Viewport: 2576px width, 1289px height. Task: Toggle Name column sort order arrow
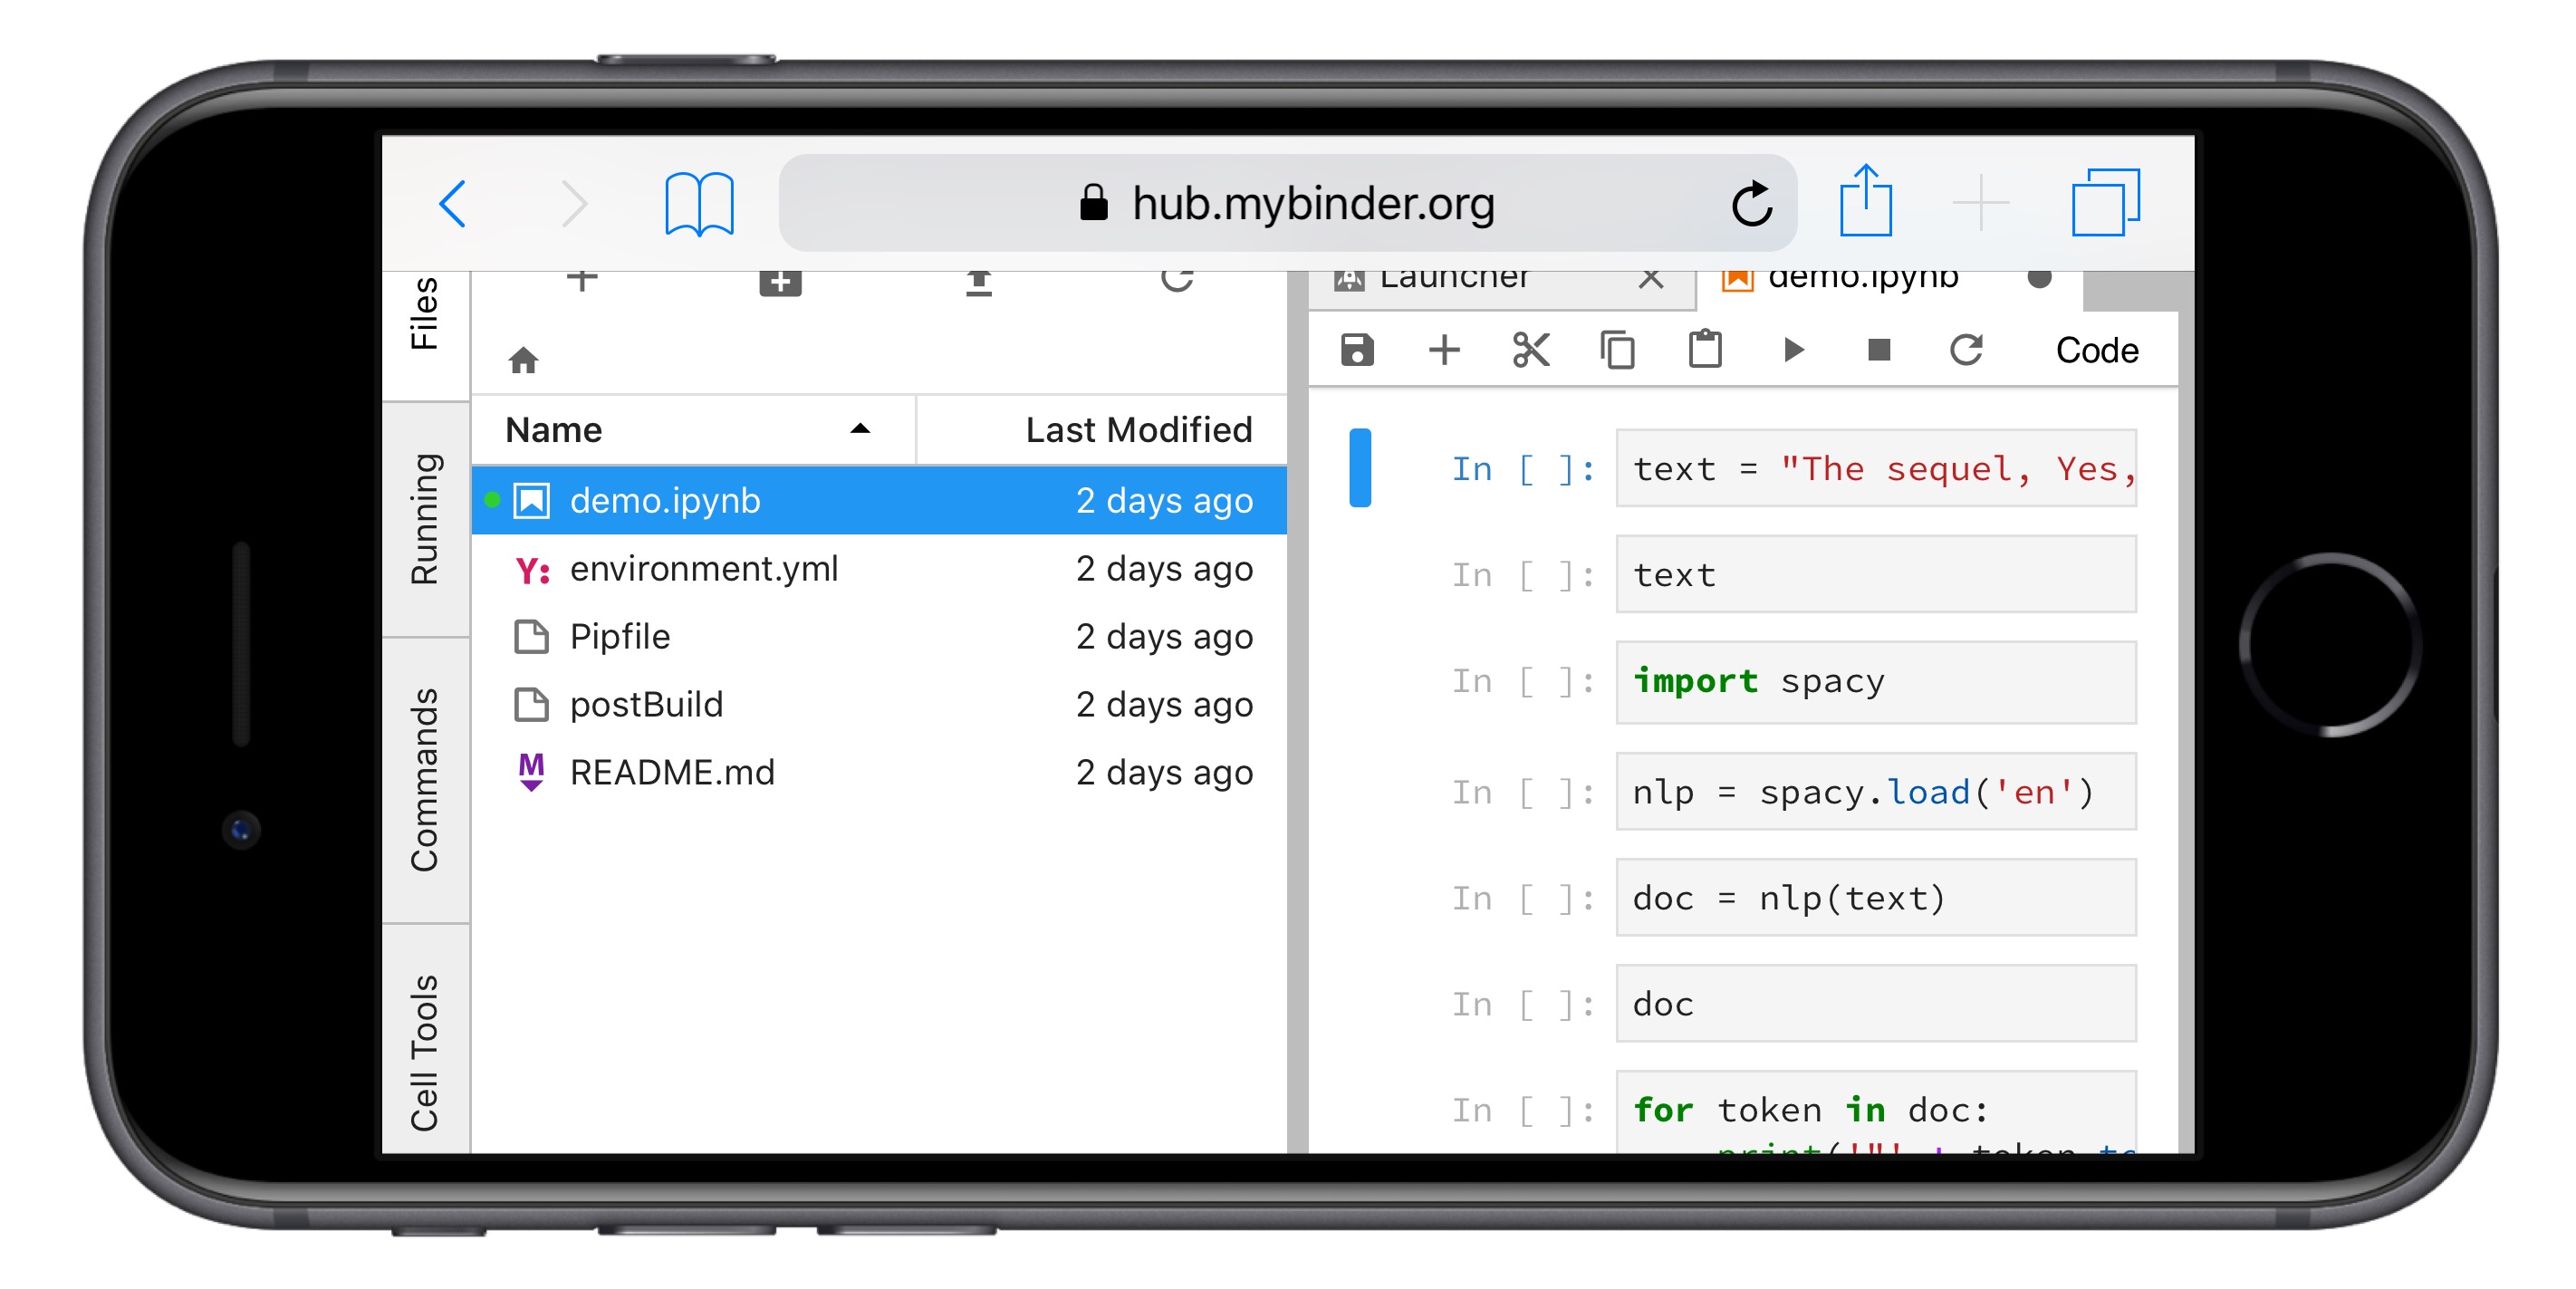pyautogui.click(x=859, y=430)
